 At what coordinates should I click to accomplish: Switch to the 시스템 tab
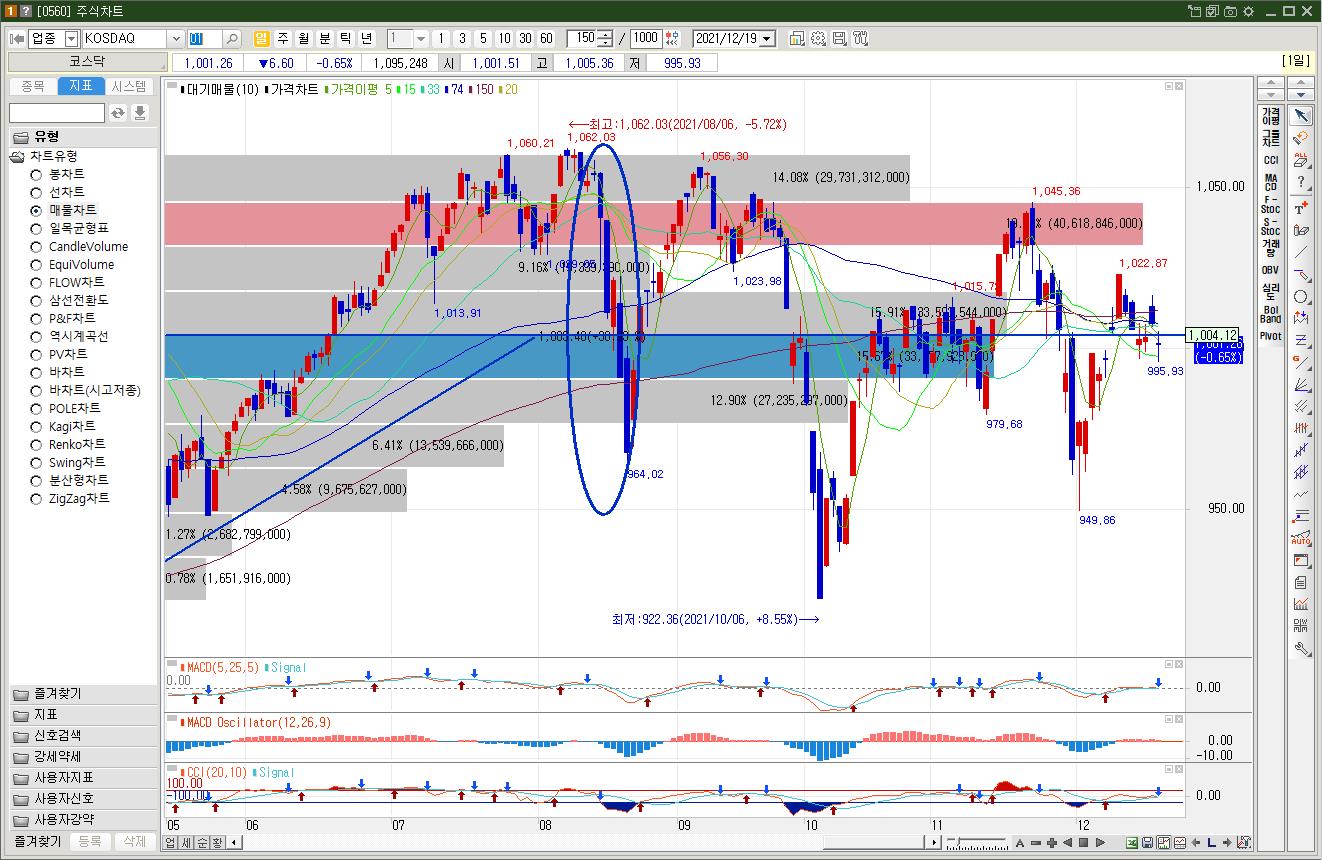pos(130,86)
